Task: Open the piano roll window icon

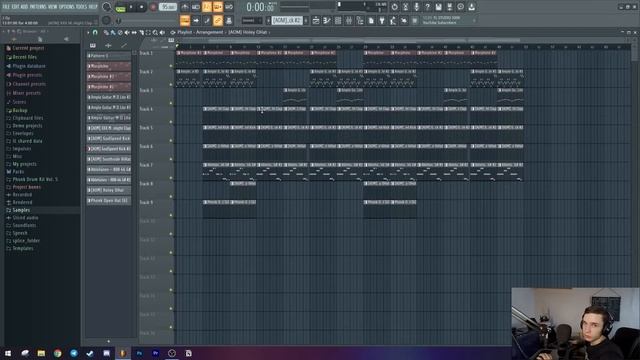Action: 327,20
